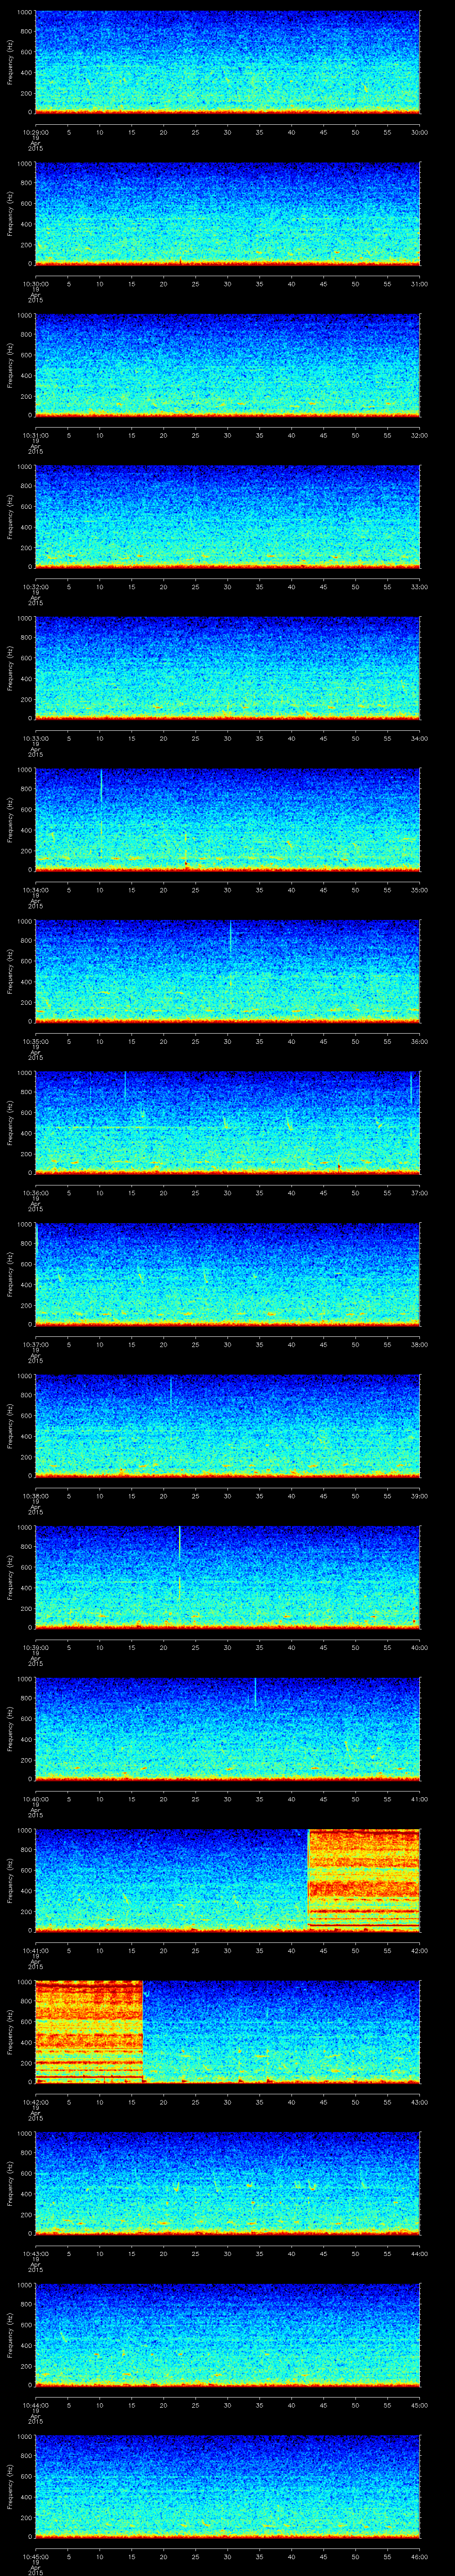The width and height of the screenshot is (455, 2576).
Task: Click the '10:36:00' start time label
Action: point(35,1193)
